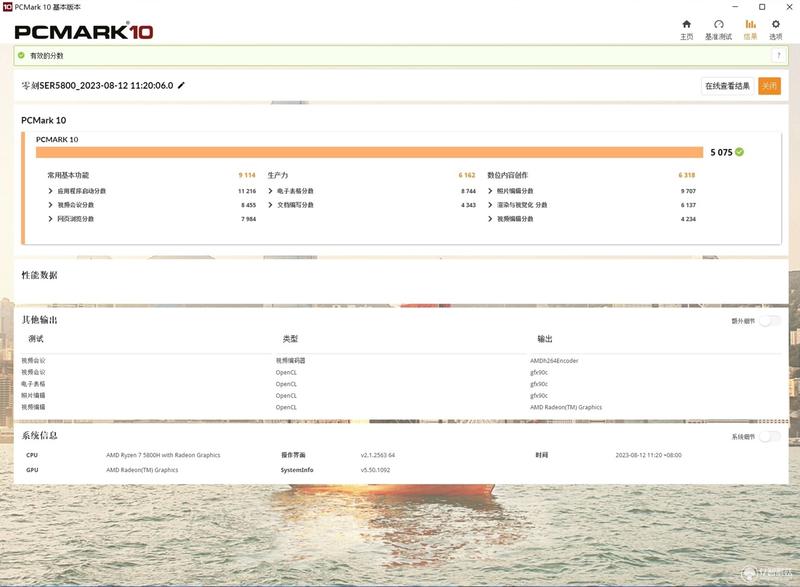
Task: Click the green check next to 5 075
Action: click(740, 152)
